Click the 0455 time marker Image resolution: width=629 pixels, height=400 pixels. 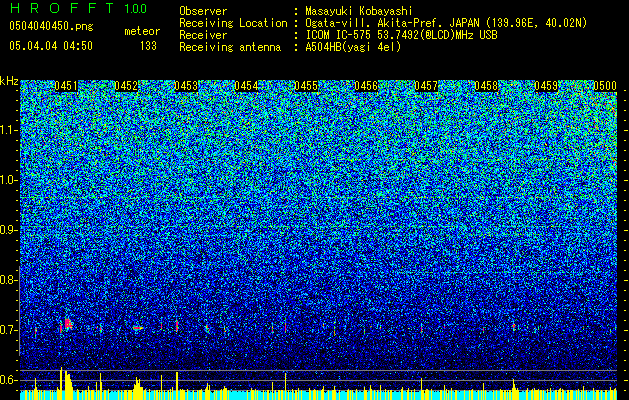306,86
